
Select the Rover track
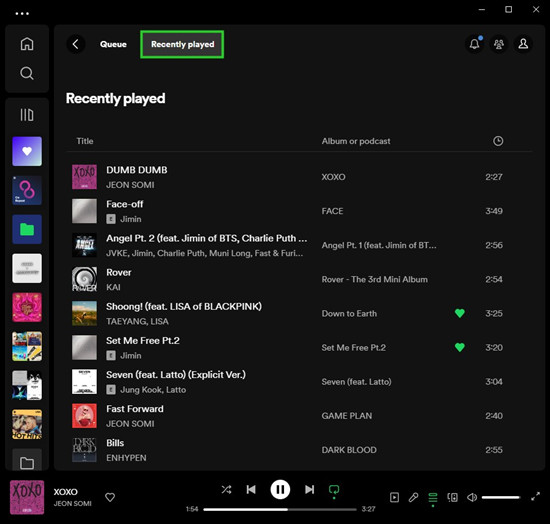click(x=119, y=272)
